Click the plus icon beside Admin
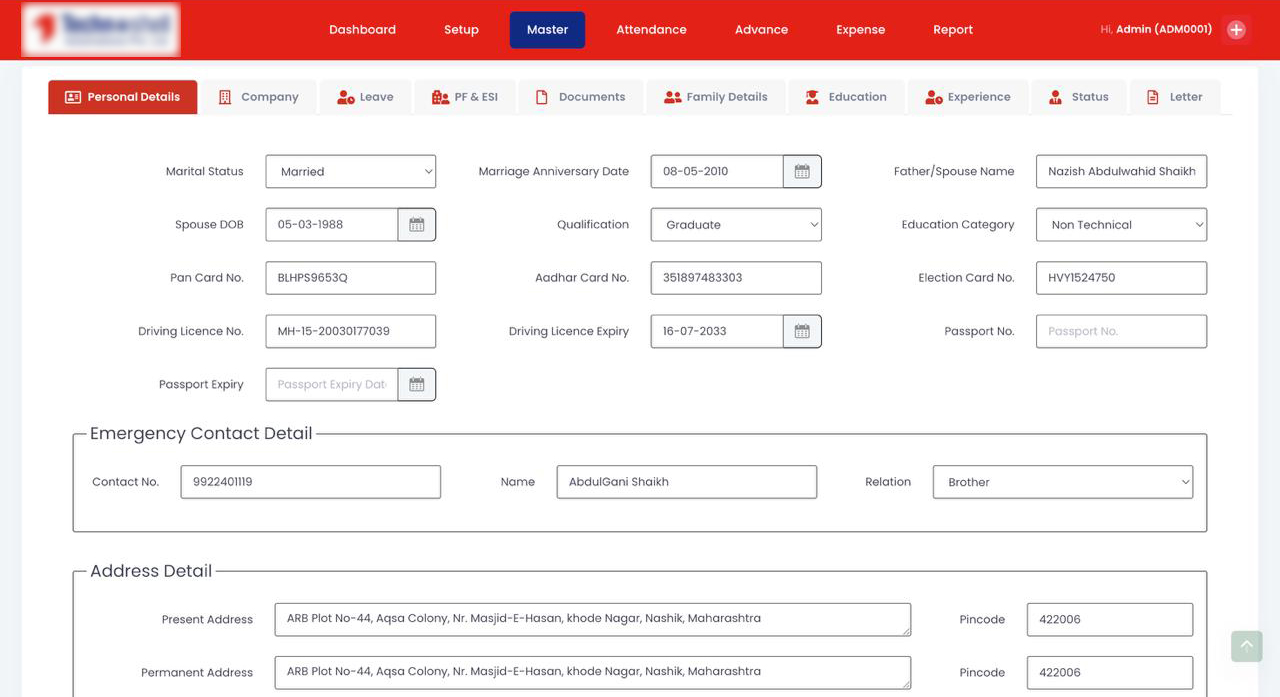Viewport: 1280px width, 697px height. 1236,29
